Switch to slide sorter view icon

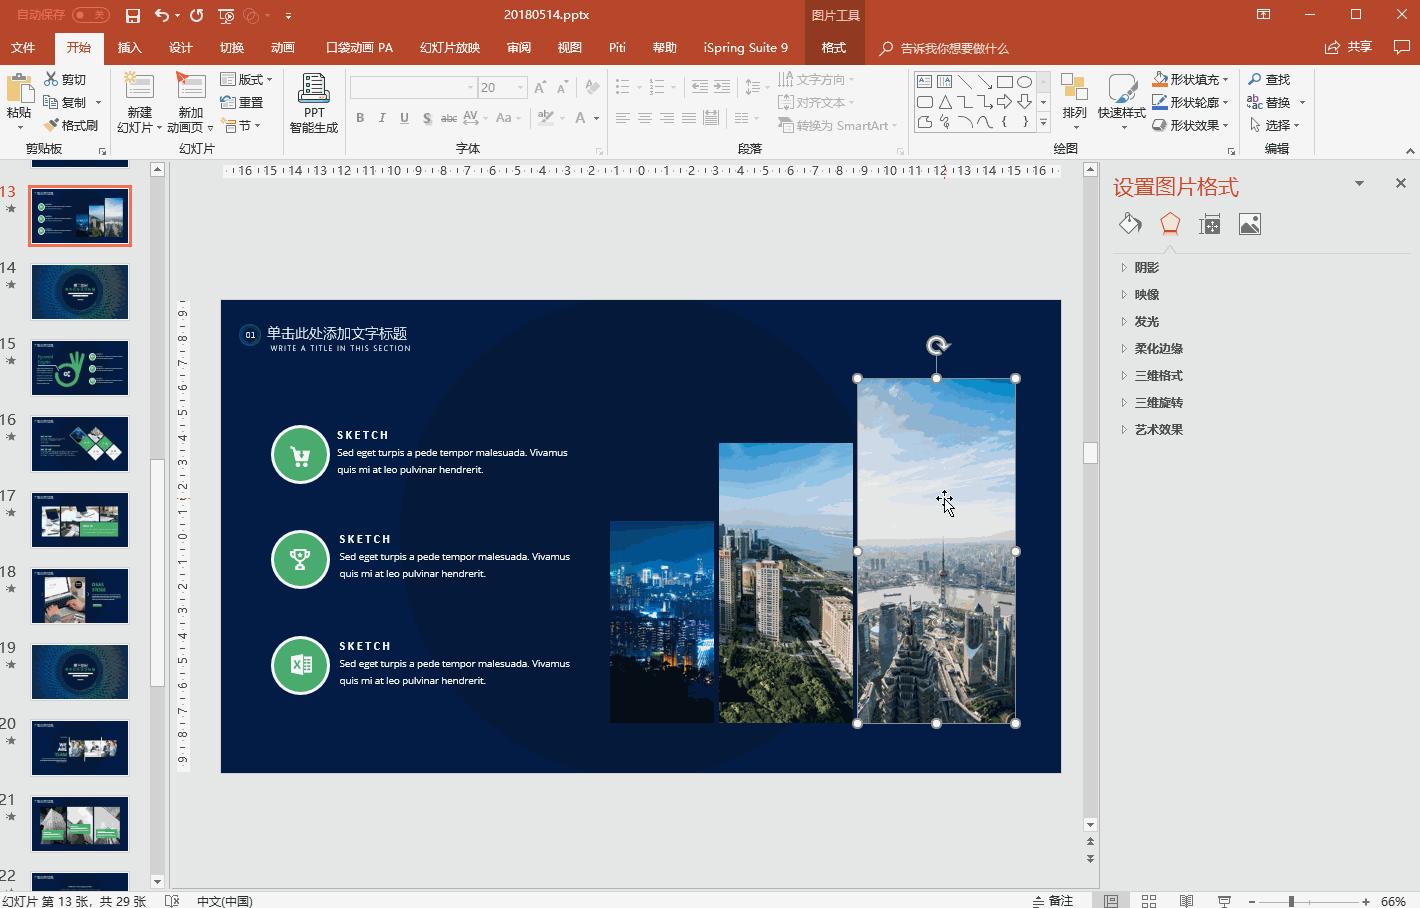(1149, 901)
